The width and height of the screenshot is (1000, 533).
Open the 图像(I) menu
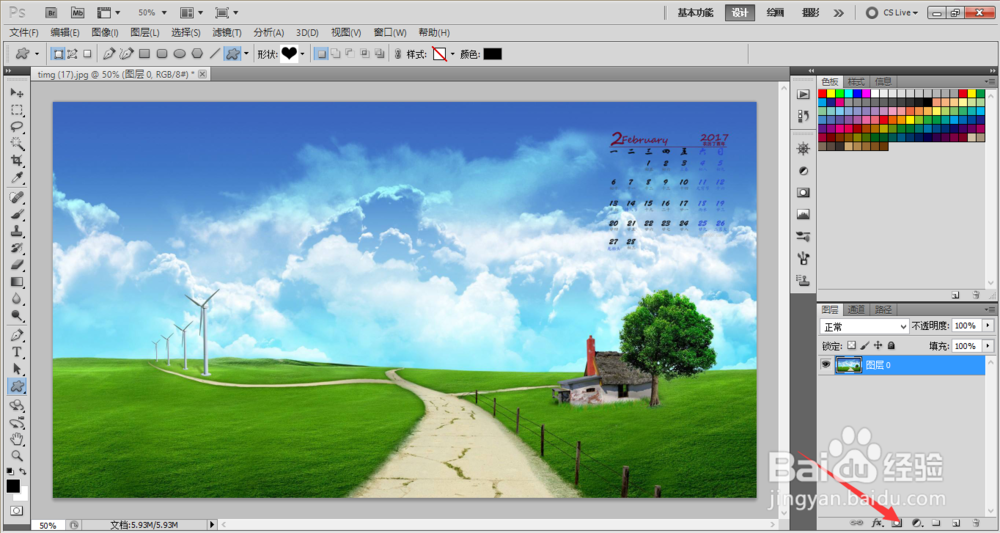(x=105, y=33)
